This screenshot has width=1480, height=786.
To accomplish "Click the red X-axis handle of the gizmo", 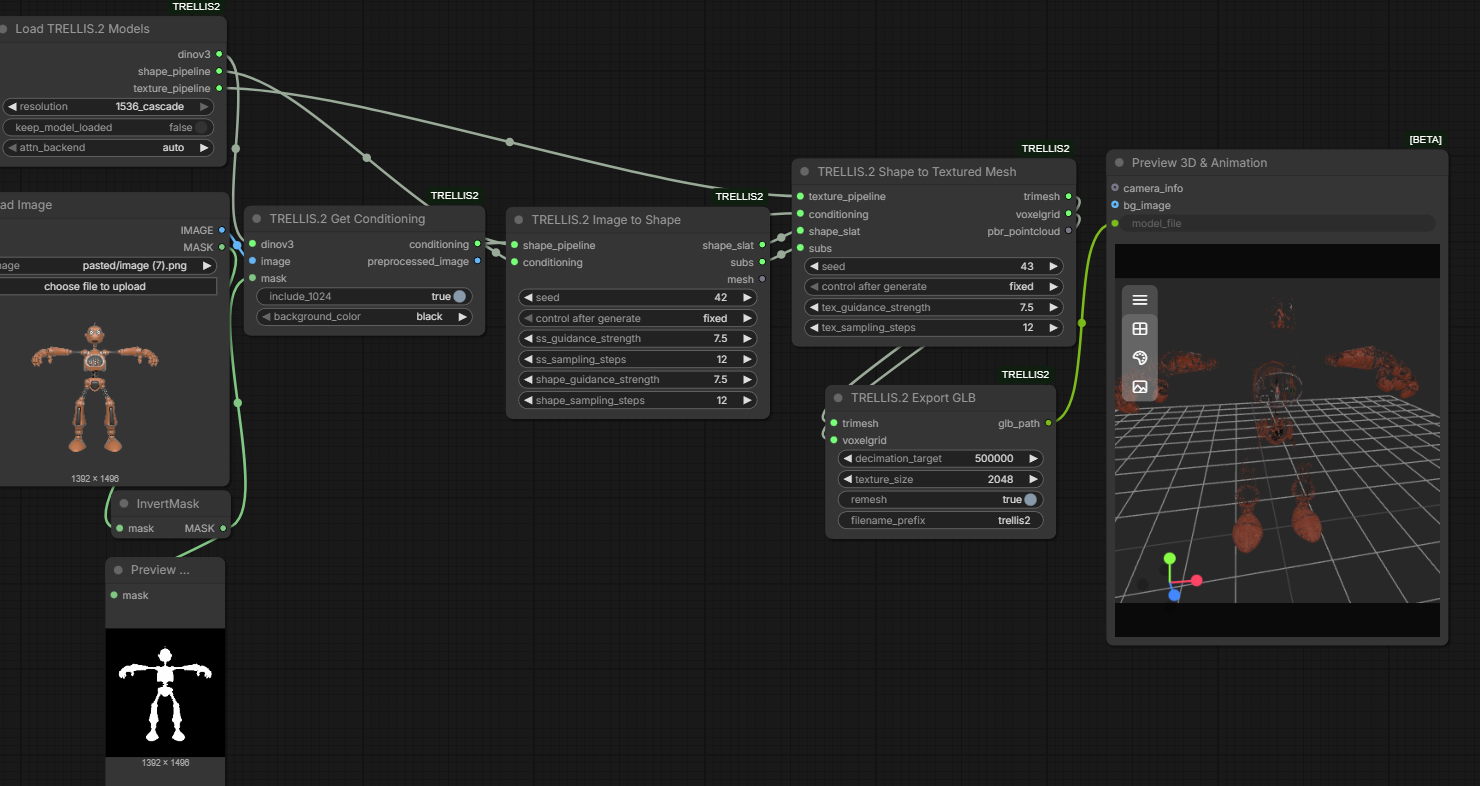I will click(1196, 580).
